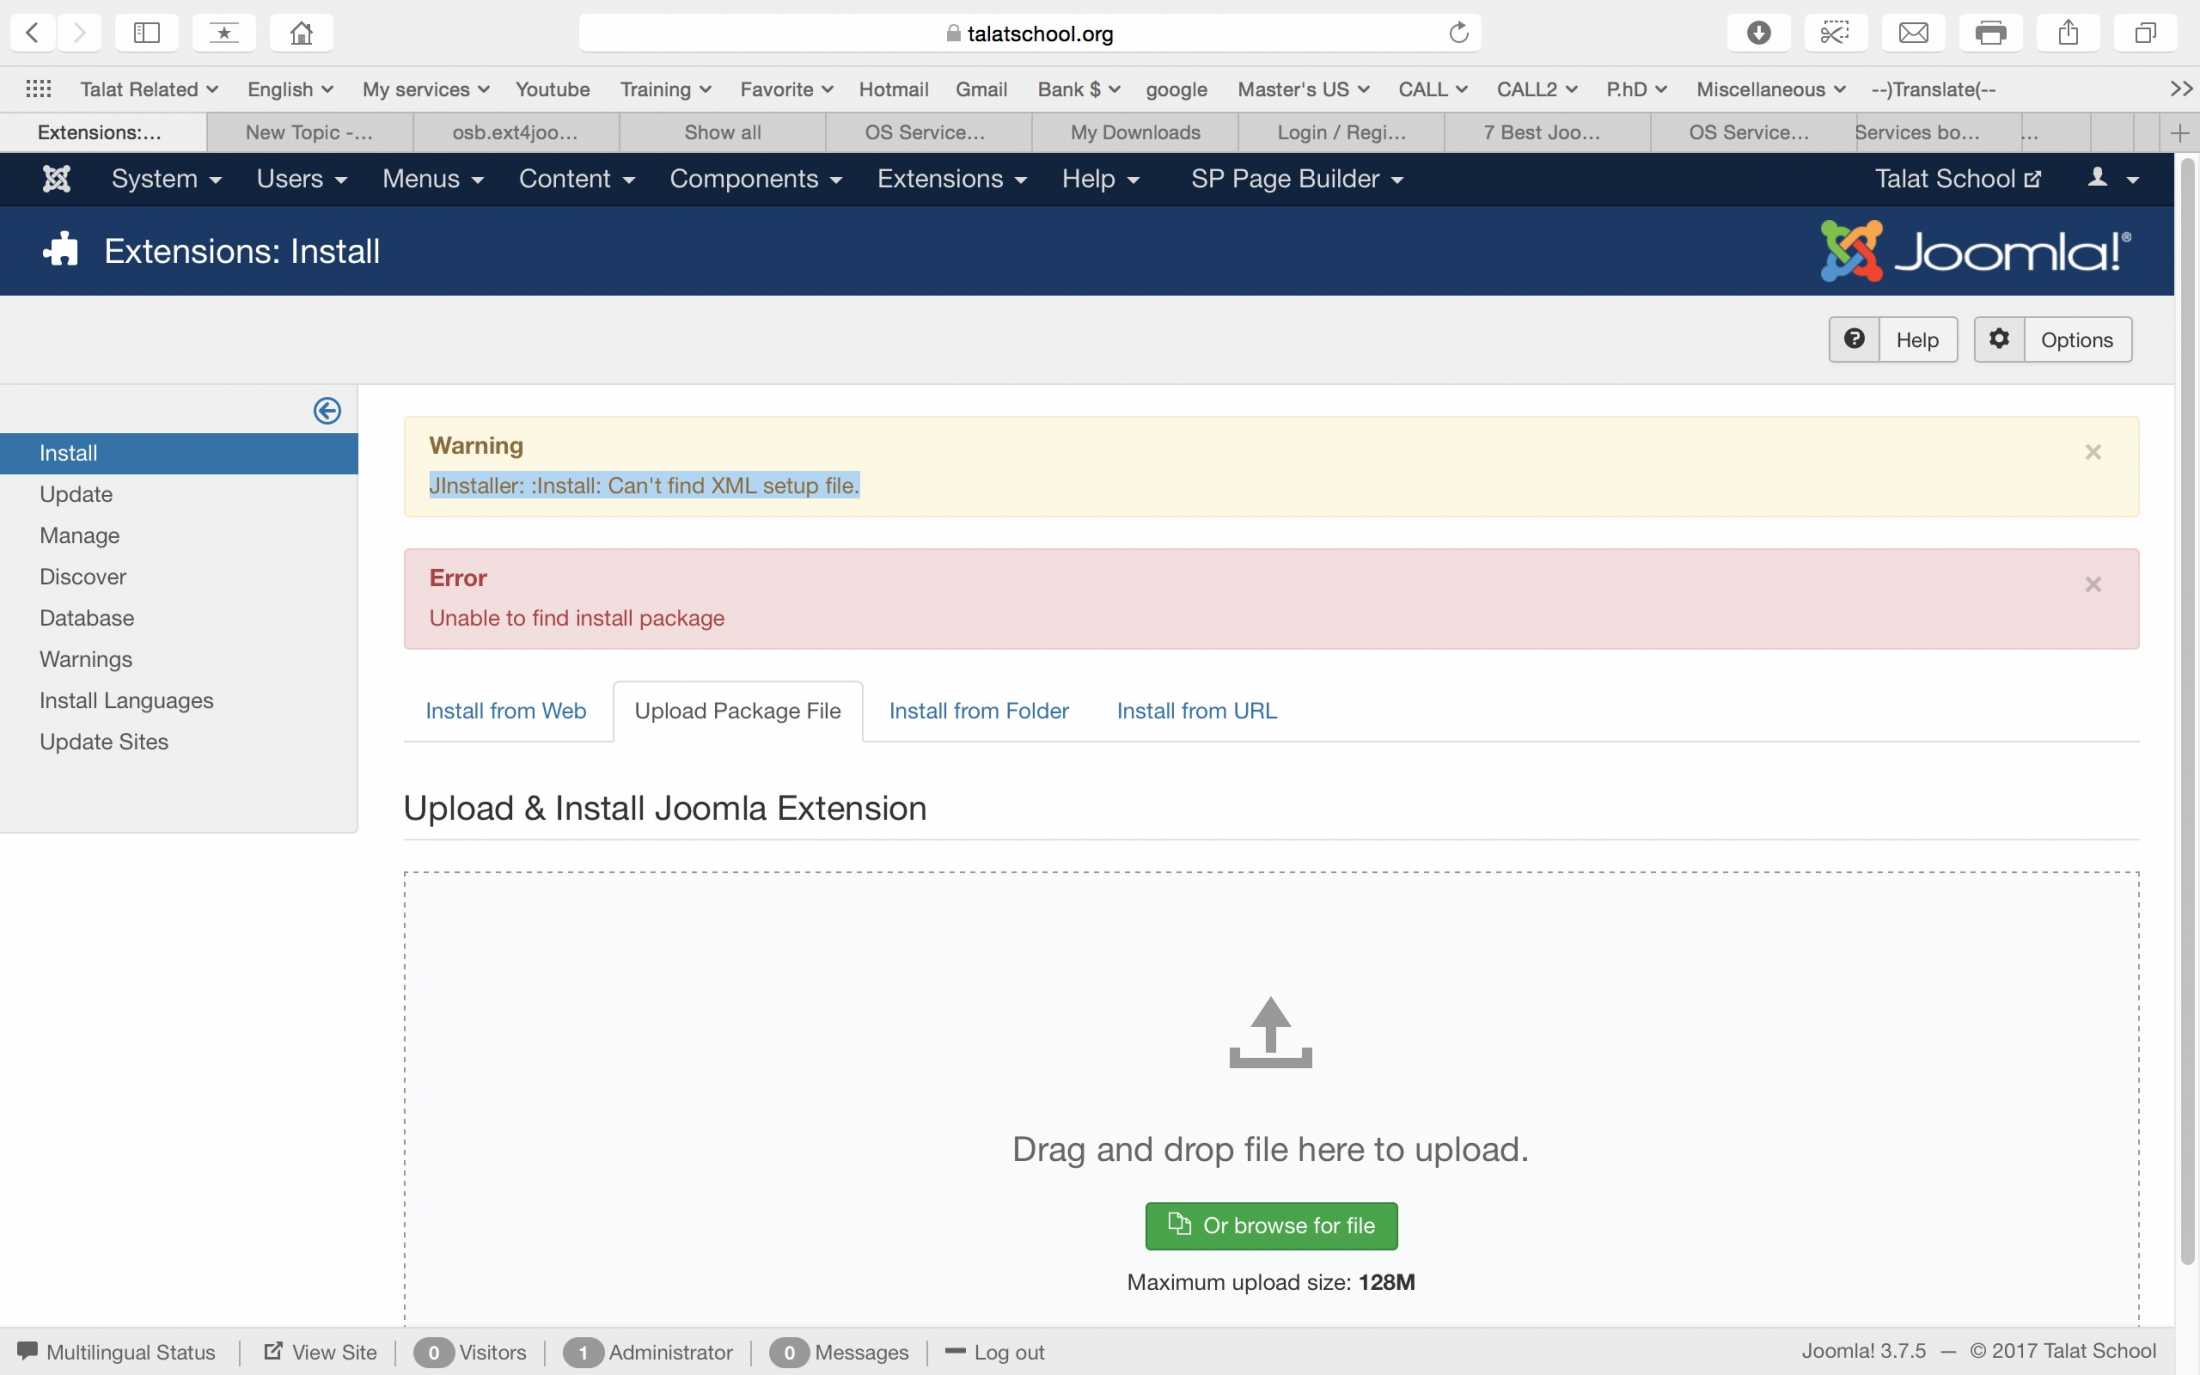Expand the Components dropdown

click(755, 179)
